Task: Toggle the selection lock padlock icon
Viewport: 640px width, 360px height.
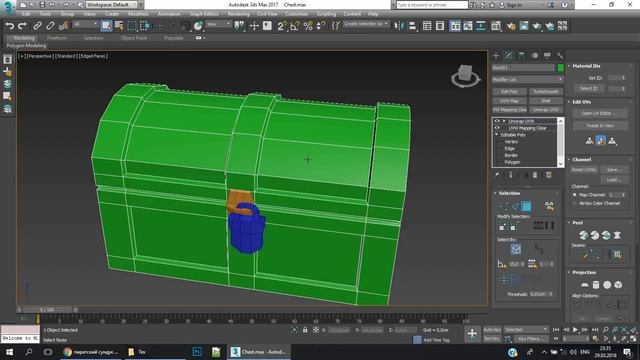Action: click(x=305, y=330)
